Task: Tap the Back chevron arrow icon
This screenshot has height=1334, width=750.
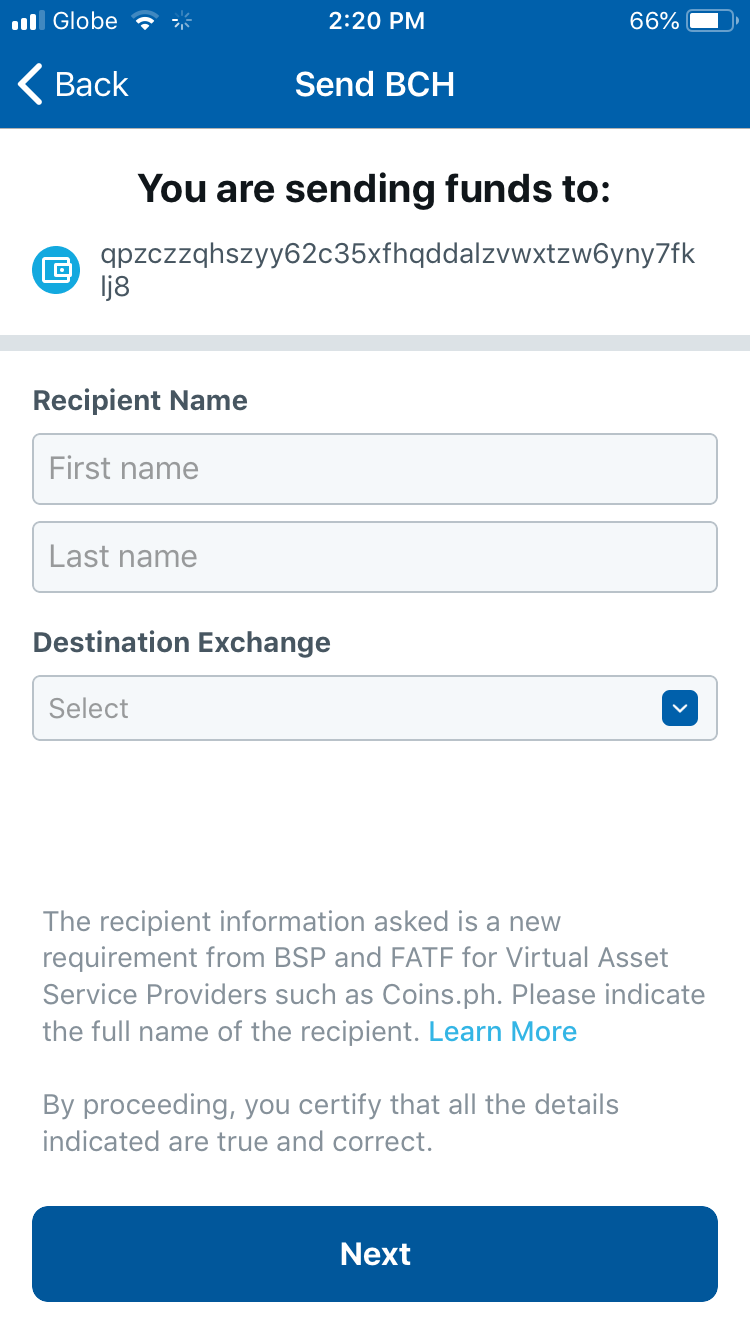Action: [31, 85]
